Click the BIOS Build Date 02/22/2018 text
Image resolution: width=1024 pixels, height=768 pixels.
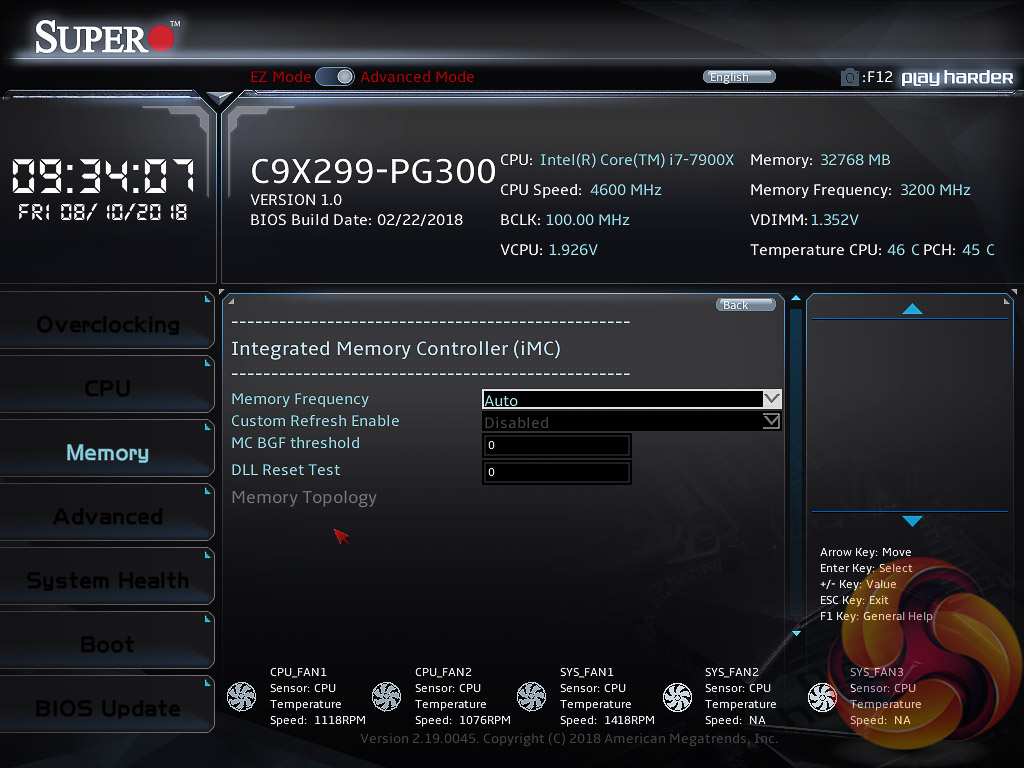pos(357,220)
